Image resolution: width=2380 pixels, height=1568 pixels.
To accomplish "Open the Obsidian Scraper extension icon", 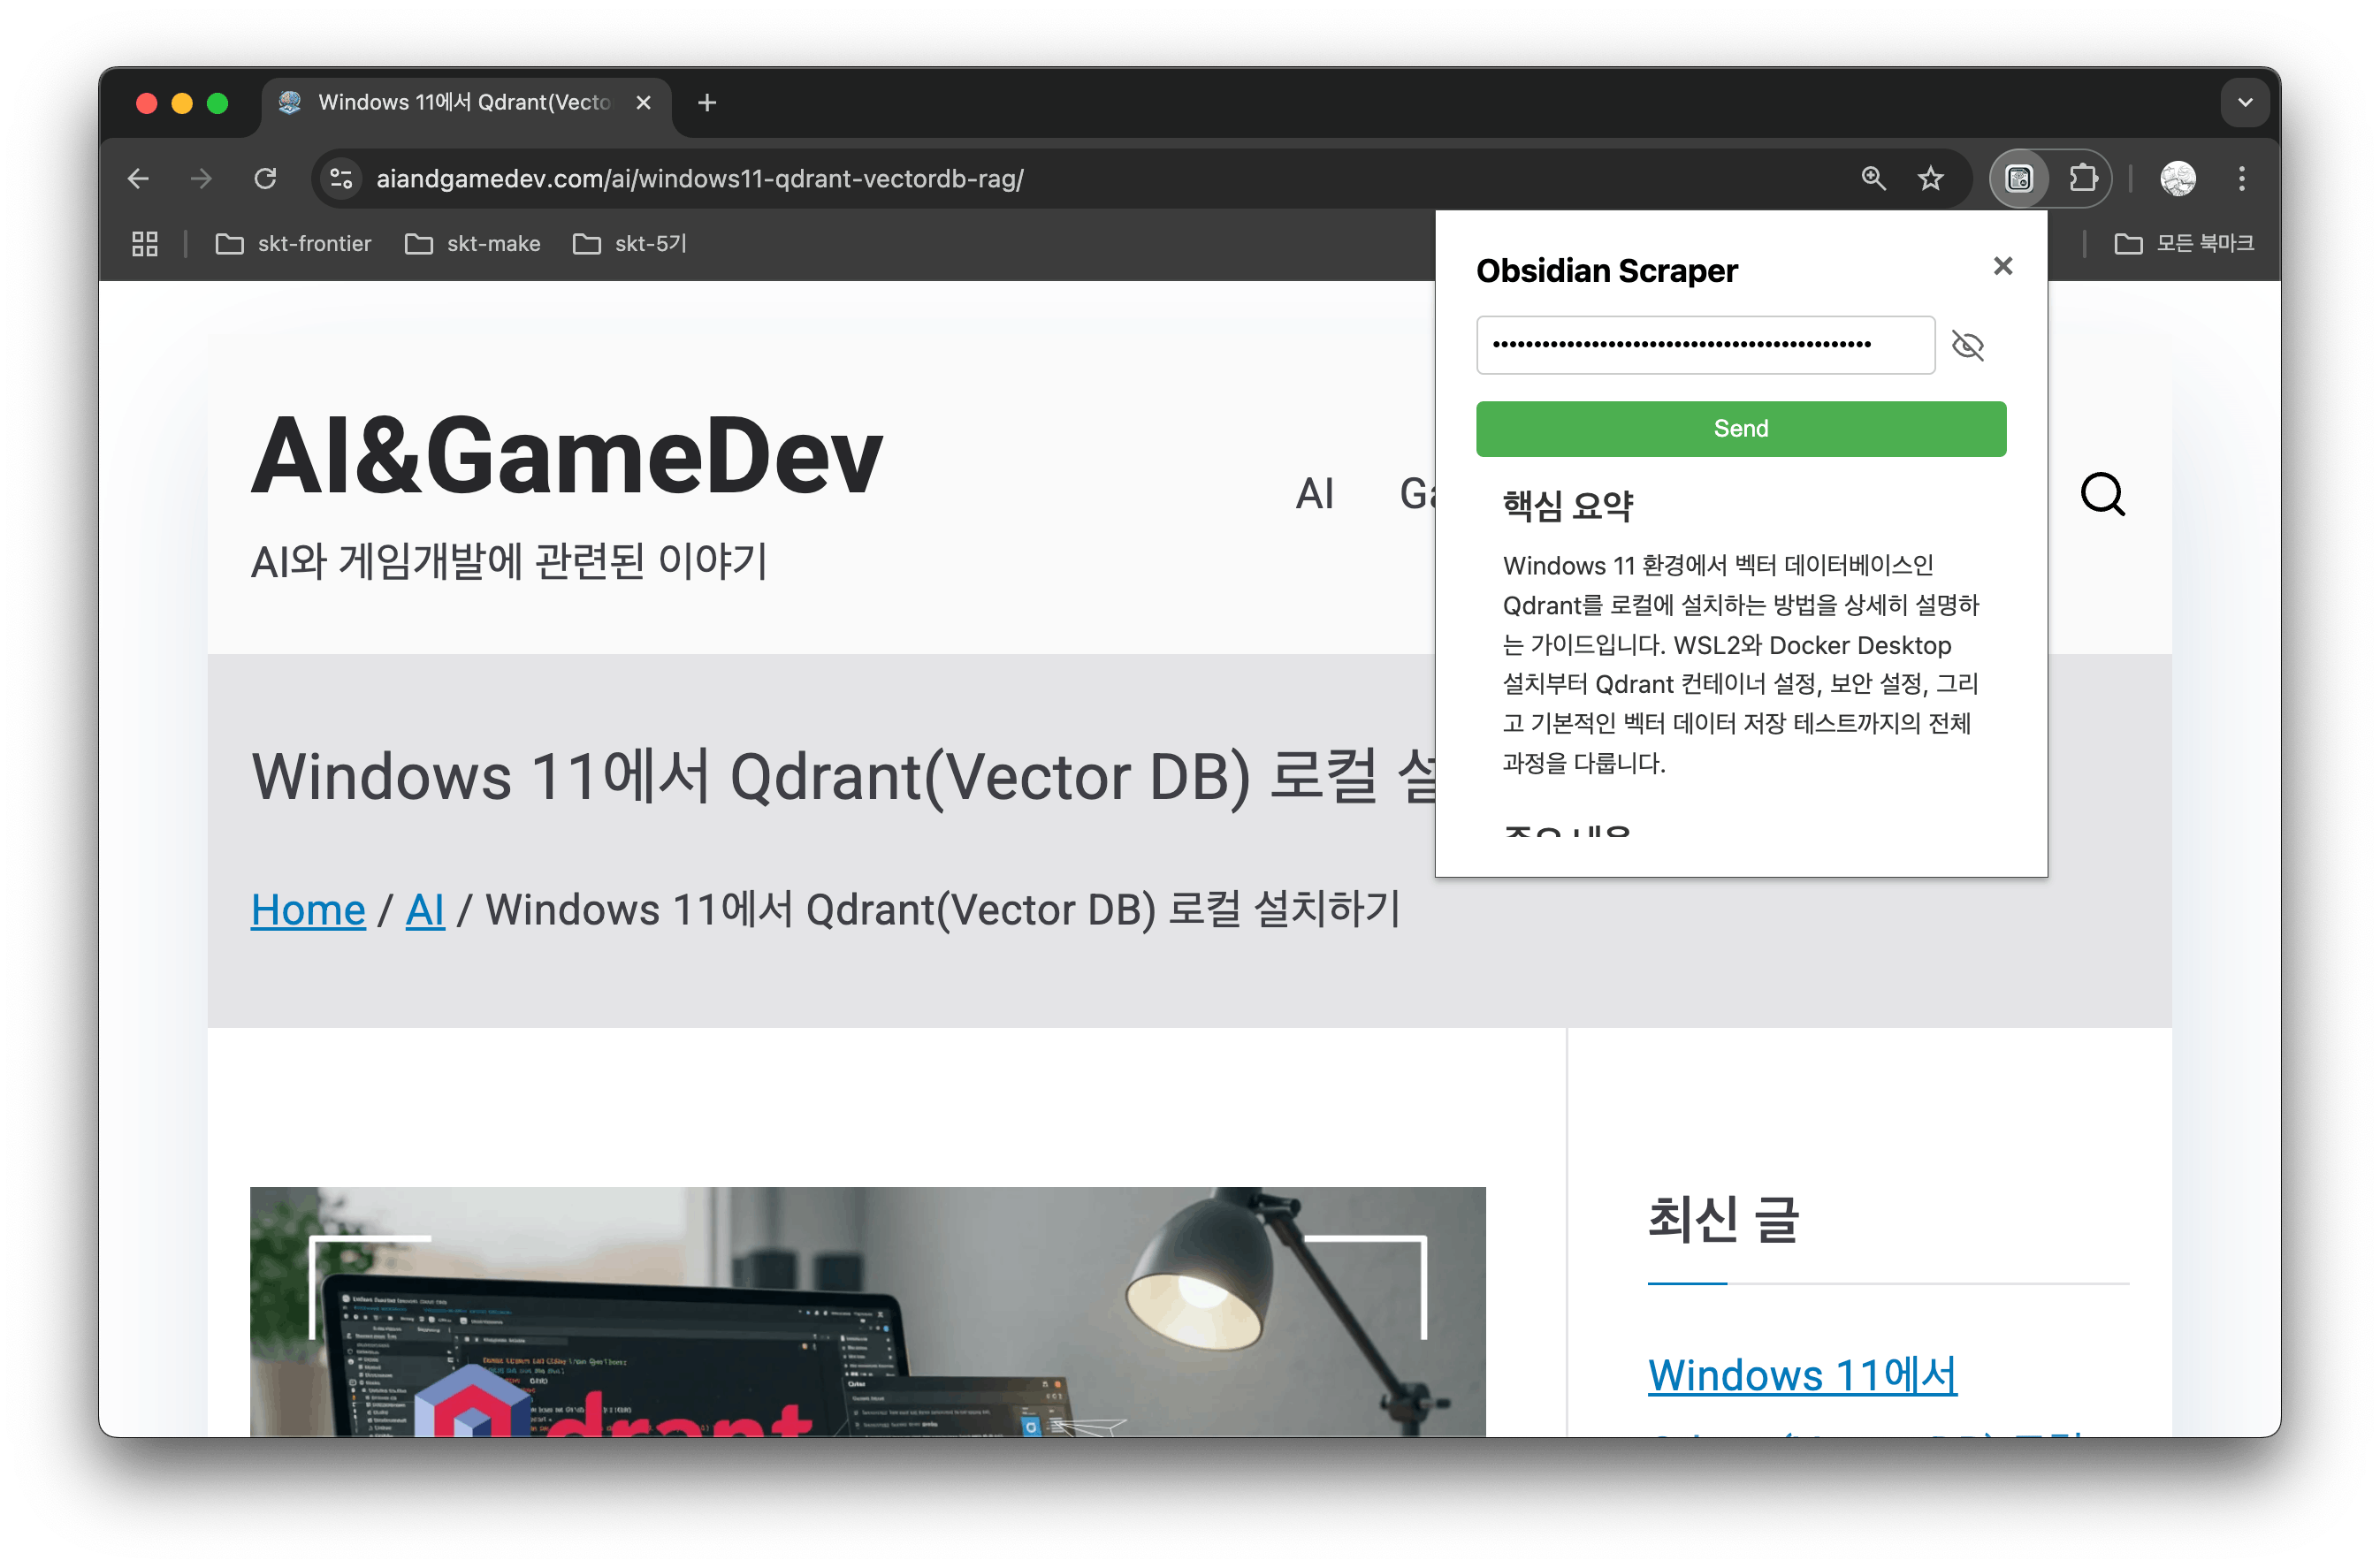I will 2019,179.
